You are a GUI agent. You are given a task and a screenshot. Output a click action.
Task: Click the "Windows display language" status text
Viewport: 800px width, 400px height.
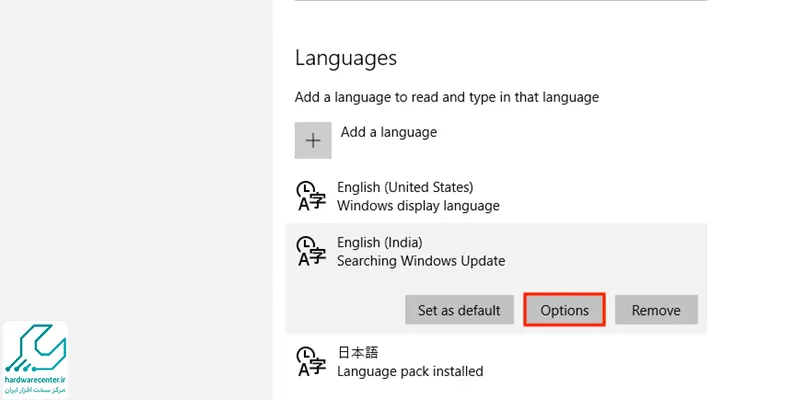418,206
